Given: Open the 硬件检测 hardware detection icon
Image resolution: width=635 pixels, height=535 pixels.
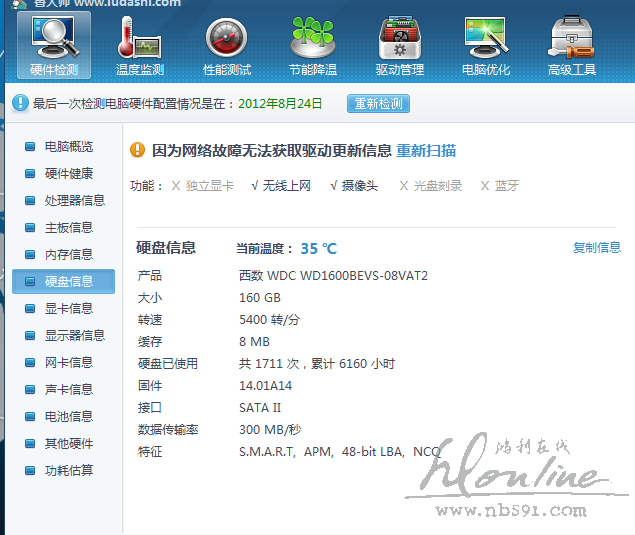Looking at the screenshot, I should click(x=54, y=44).
